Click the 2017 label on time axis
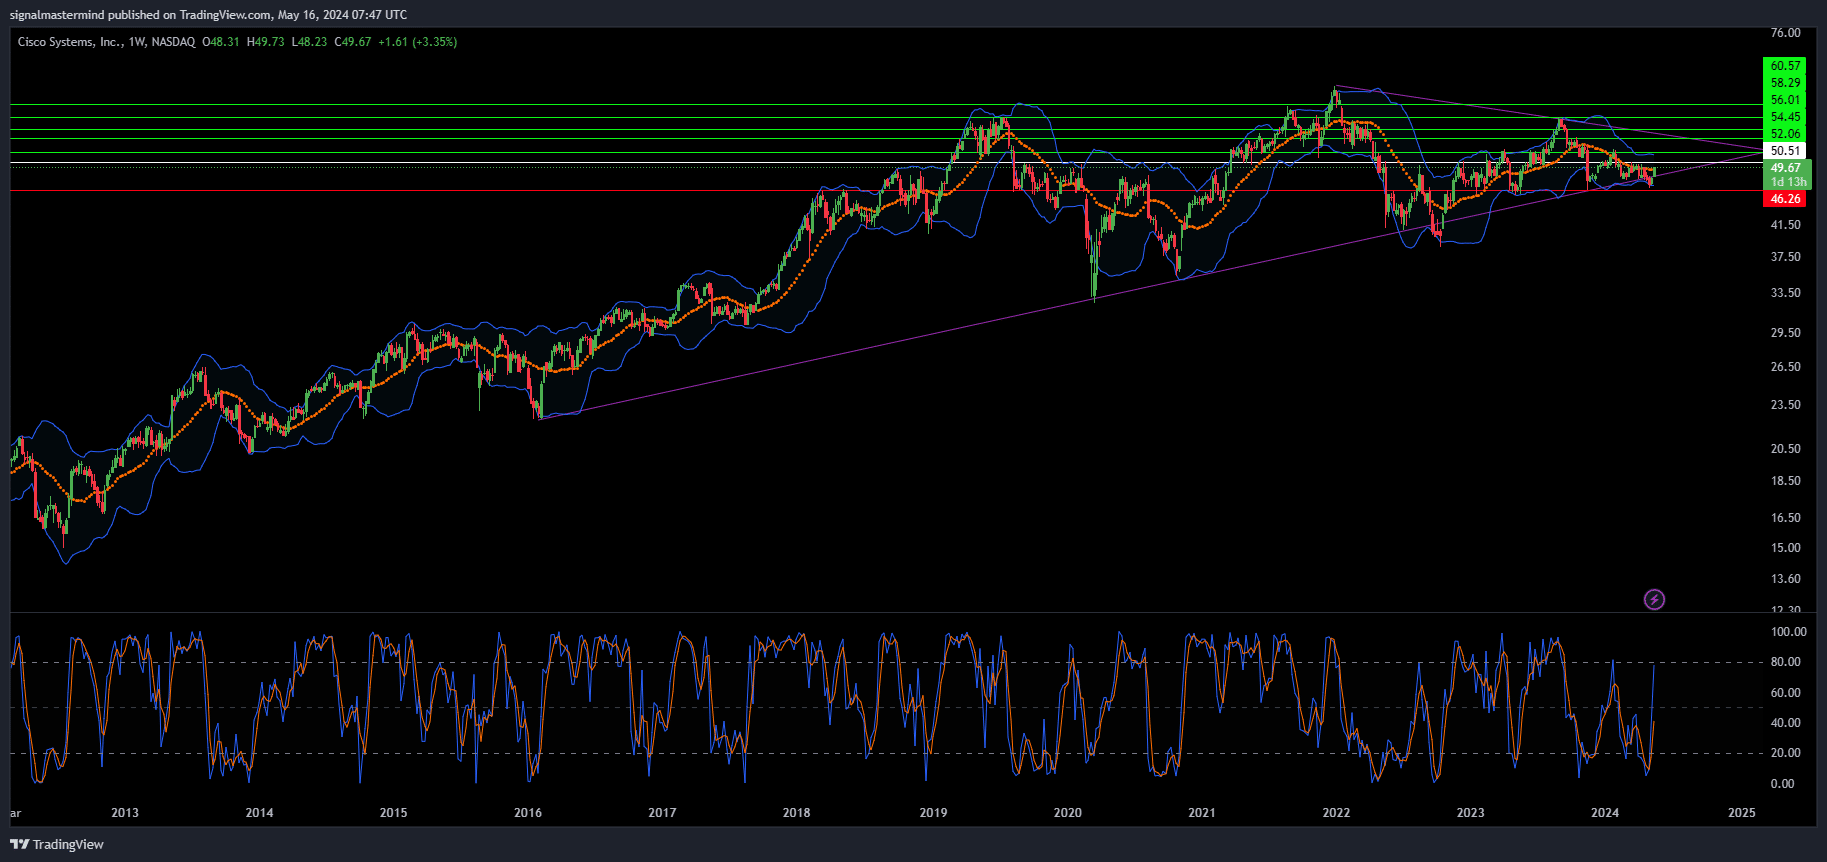This screenshot has height=862, width=1827. pos(662,813)
